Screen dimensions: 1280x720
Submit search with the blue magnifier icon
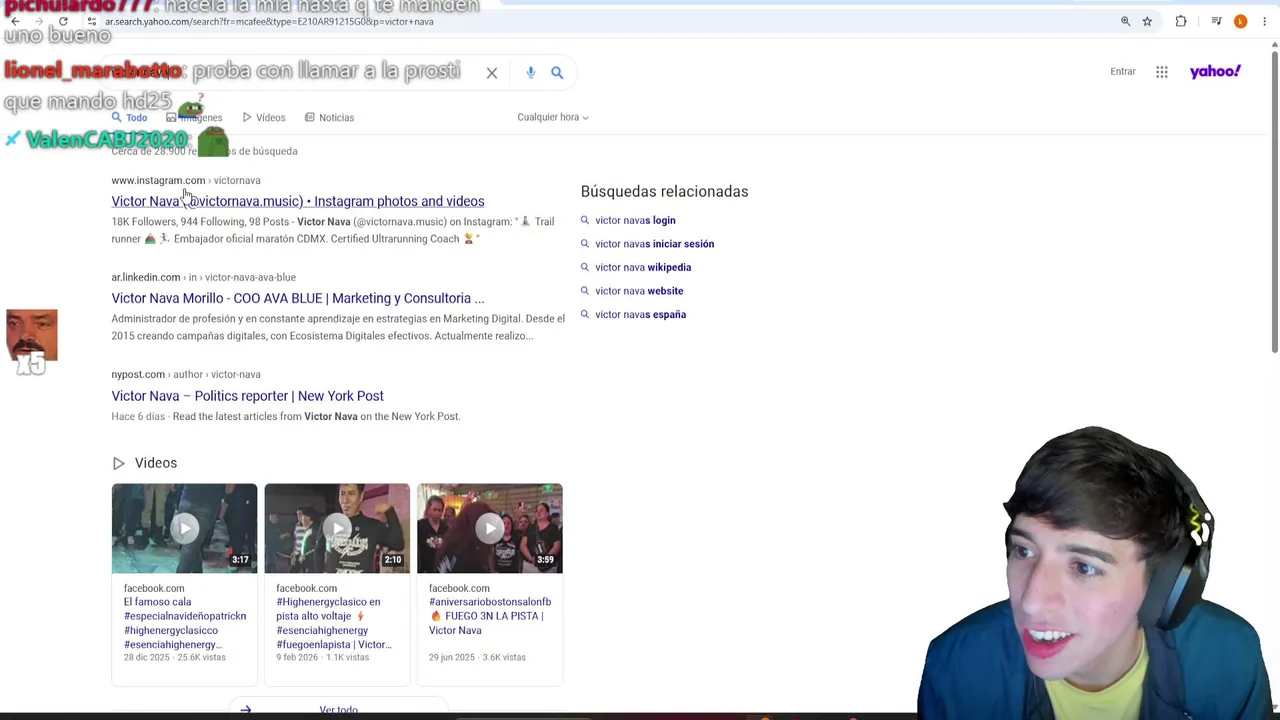point(557,72)
